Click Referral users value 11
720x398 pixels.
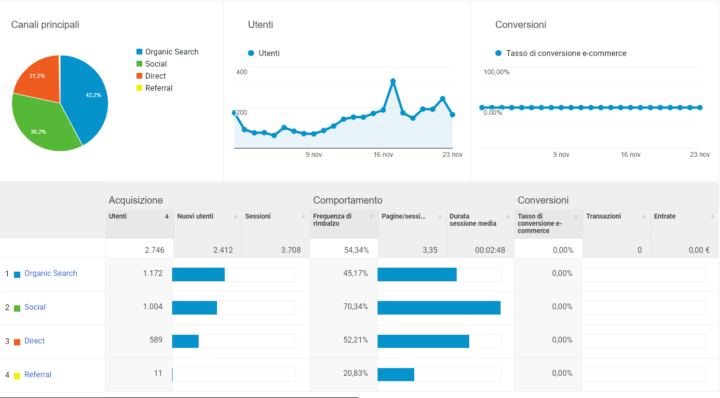point(158,373)
